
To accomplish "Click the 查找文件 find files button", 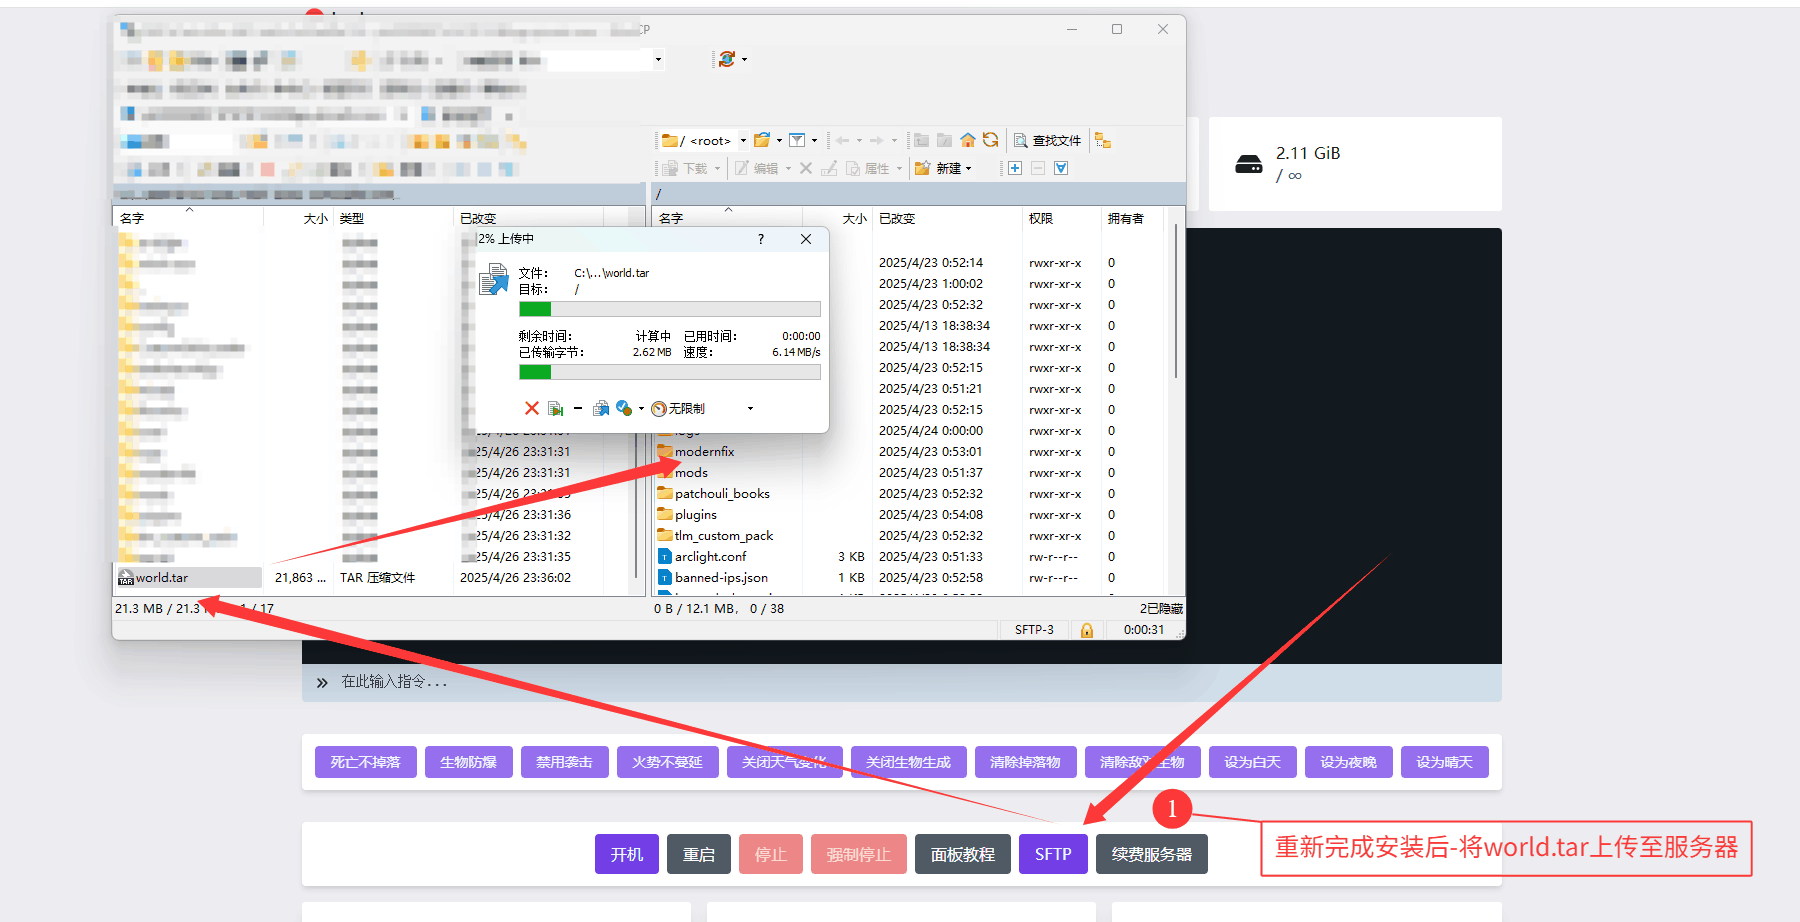I will [x=1048, y=140].
